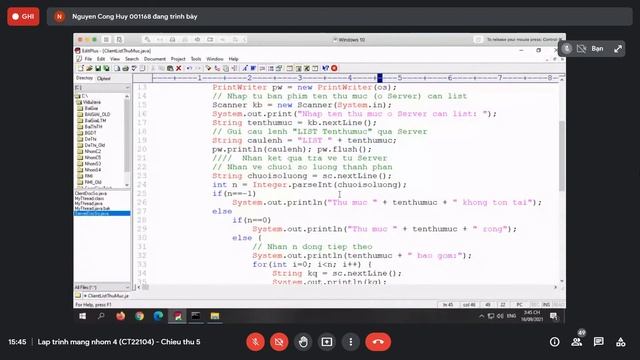
Task: Open All Files filter dropdown
Action: pos(127,287)
